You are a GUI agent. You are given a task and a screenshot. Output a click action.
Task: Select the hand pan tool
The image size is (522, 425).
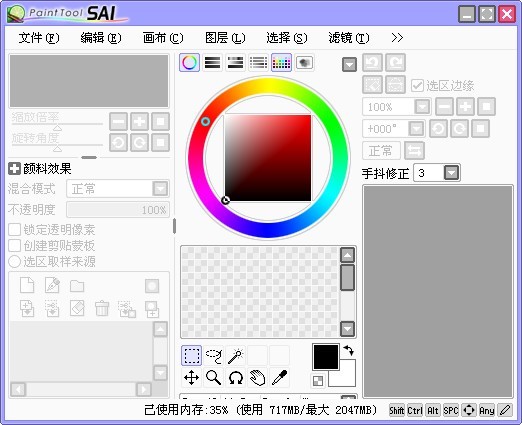coord(257,378)
